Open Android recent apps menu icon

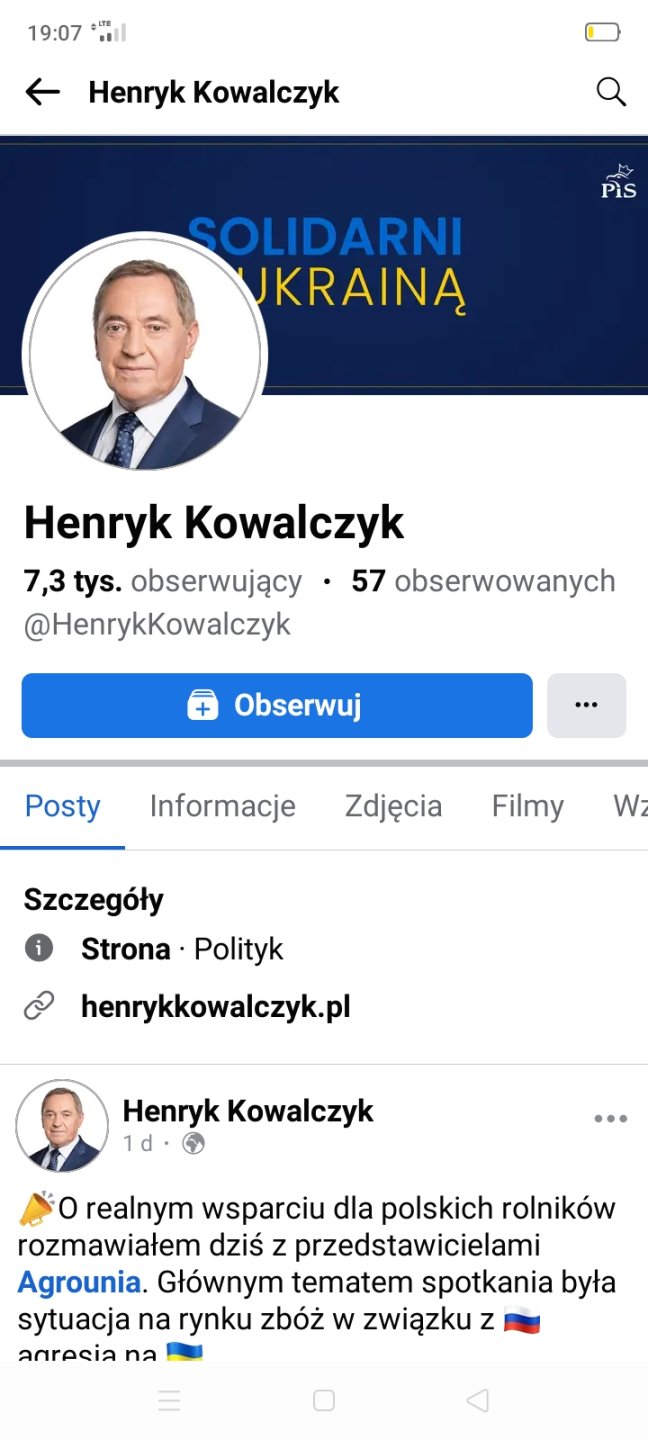169,1401
